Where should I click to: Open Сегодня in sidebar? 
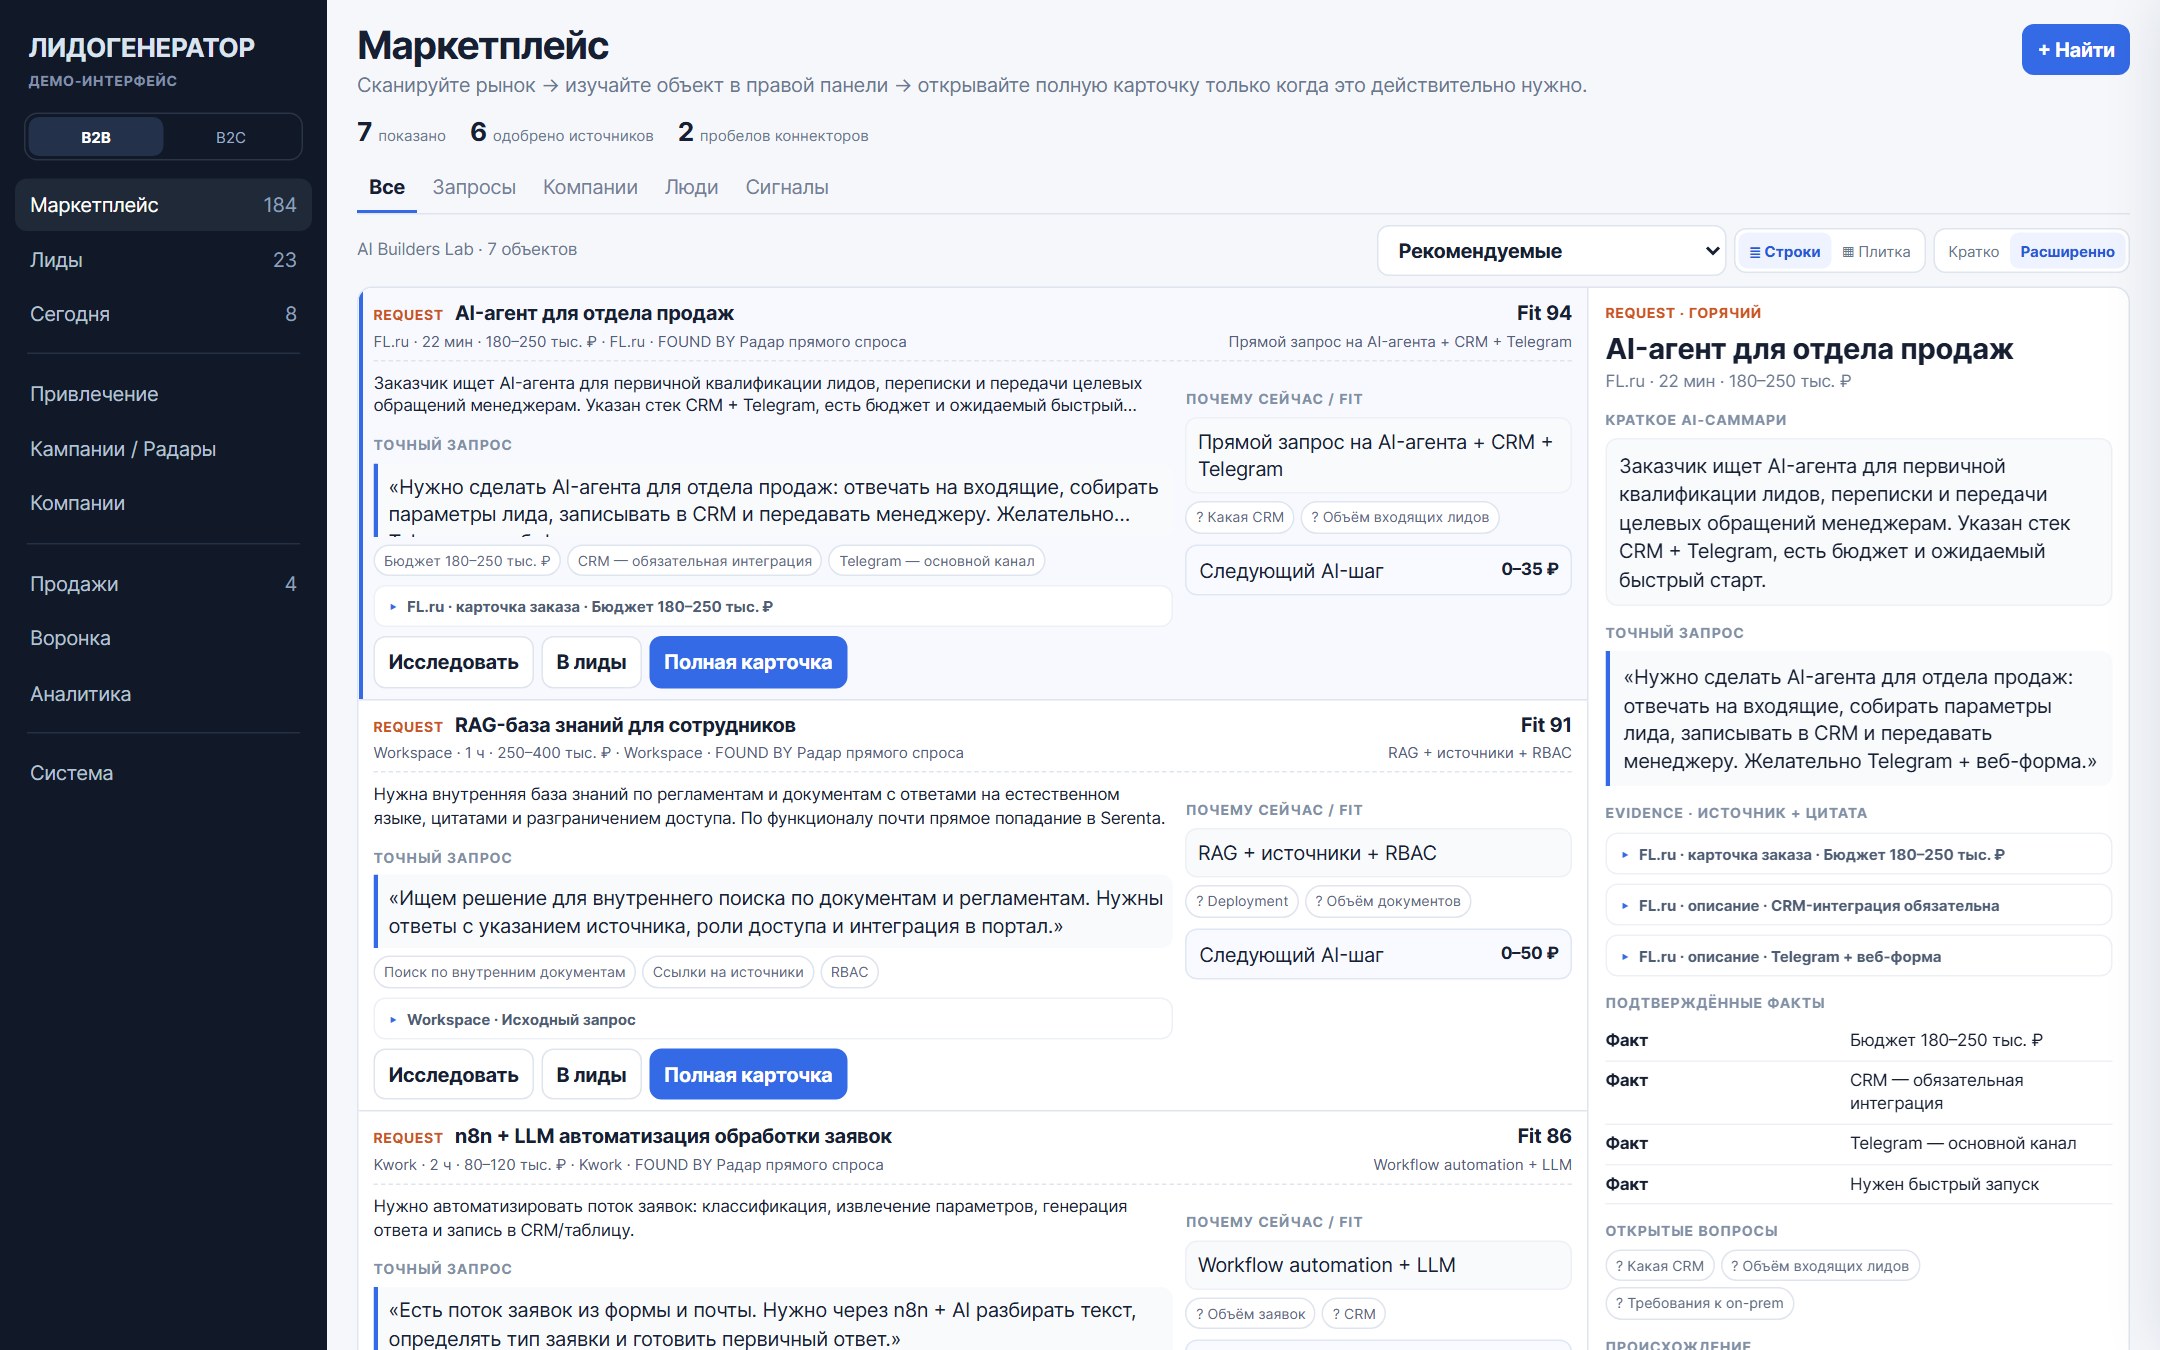(x=163, y=314)
